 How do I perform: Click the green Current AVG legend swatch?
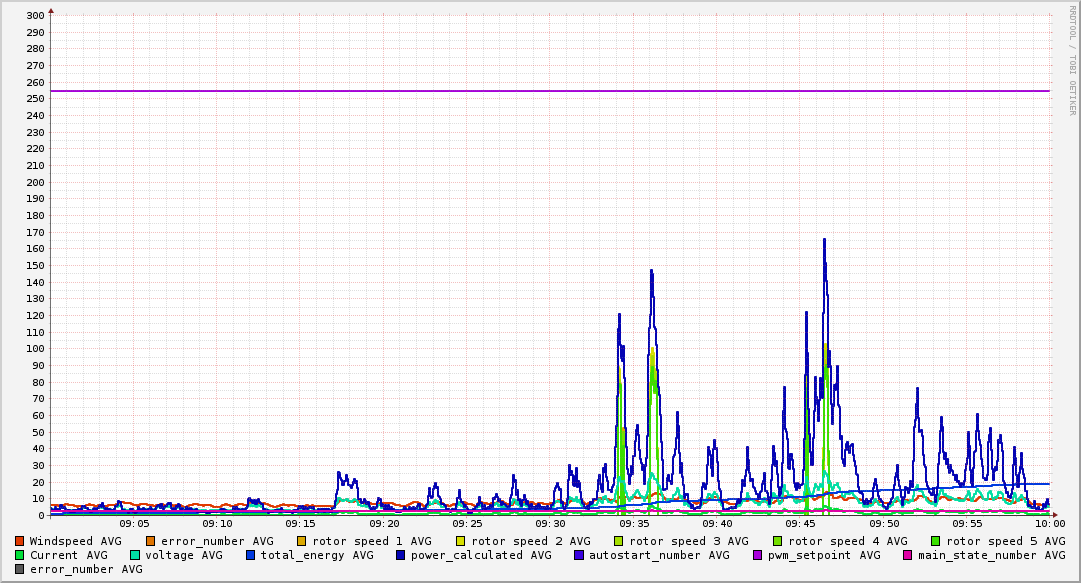[x=20, y=555]
